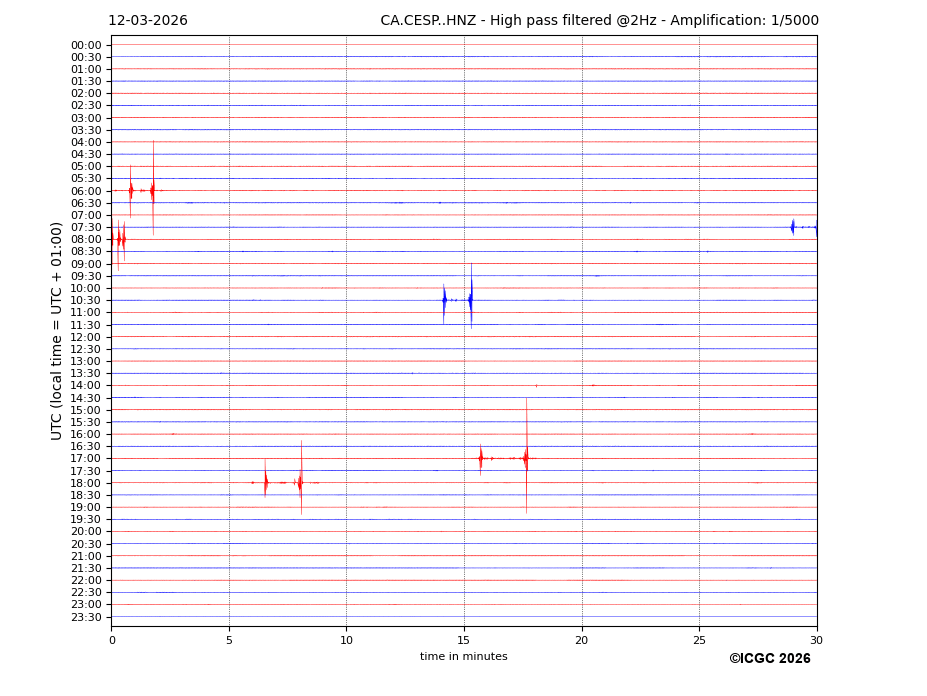Click the ©ICGC 2026 copyright text
Image resolution: width=927 pixels, height=696 pixels.
point(769,659)
